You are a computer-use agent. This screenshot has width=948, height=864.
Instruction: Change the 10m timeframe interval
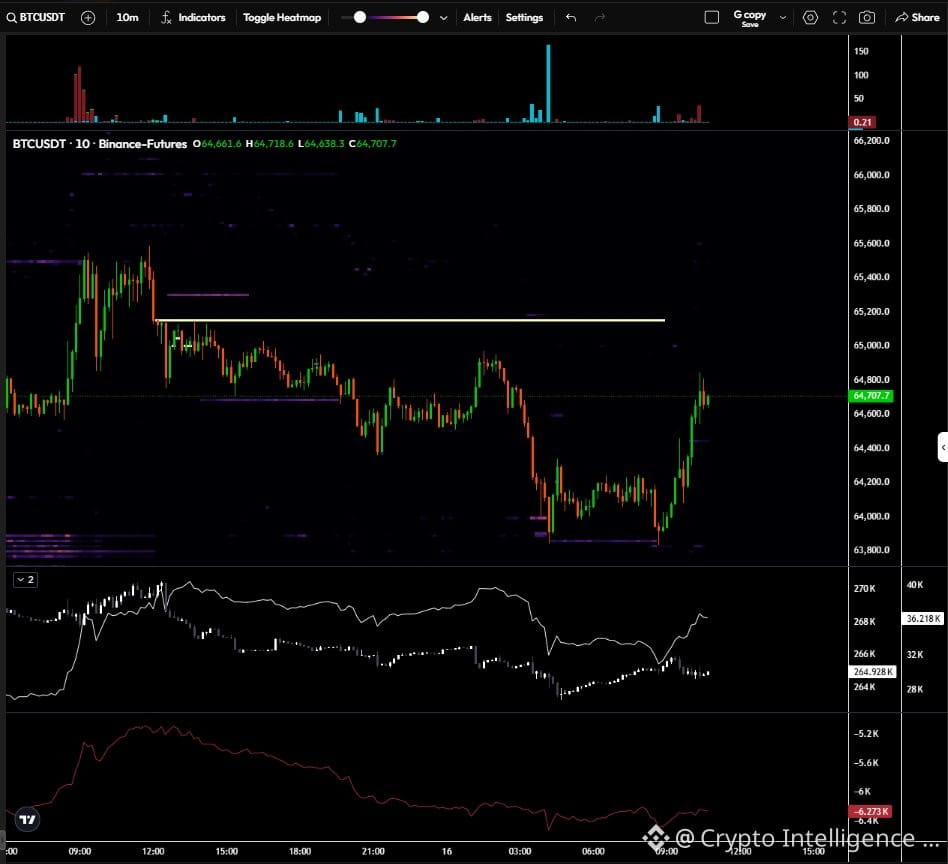(x=127, y=18)
